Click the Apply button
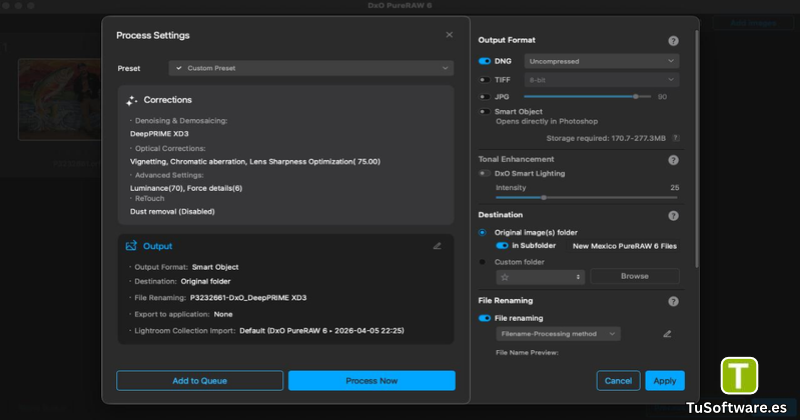 pos(665,381)
